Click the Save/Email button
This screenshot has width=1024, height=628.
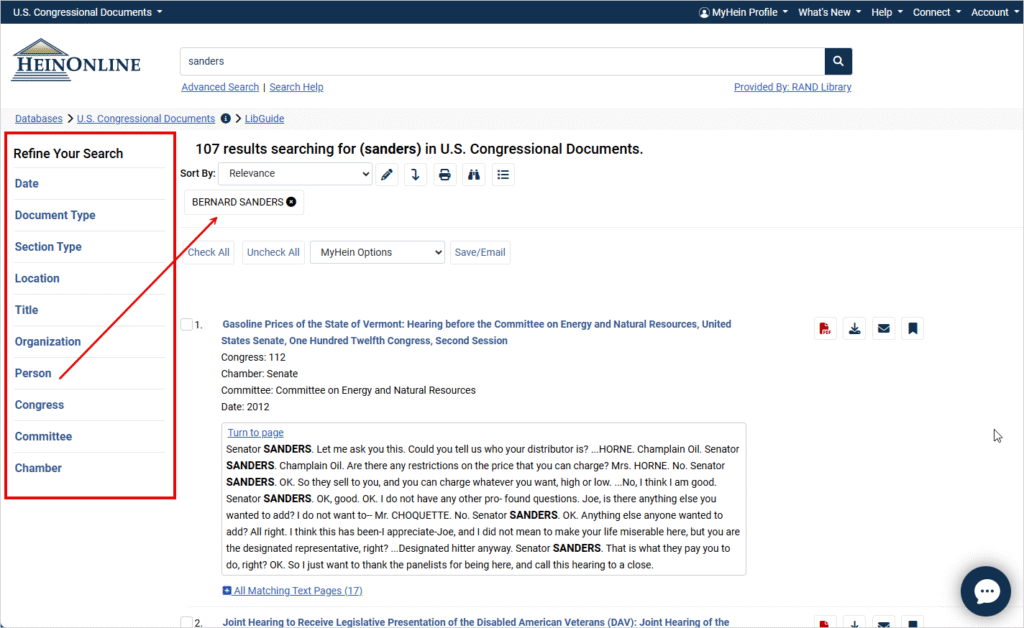pos(480,253)
